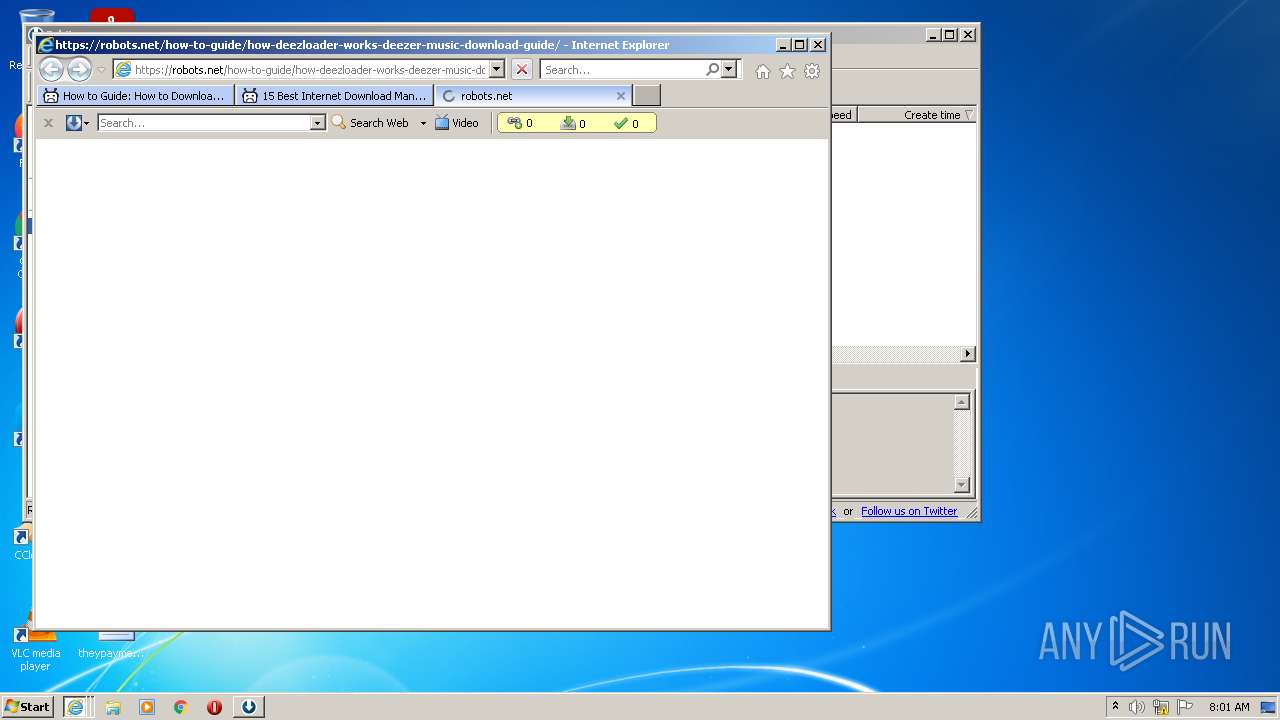This screenshot has width=1280, height=720.
Task: Expand the Search Web options arrow
Action: click(423, 123)
